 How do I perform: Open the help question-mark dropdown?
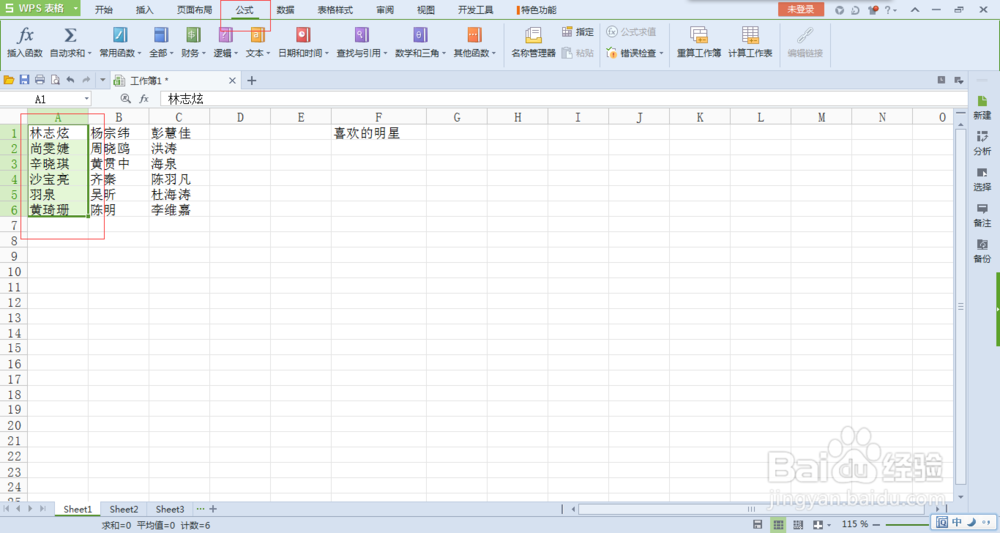point(890,10)
